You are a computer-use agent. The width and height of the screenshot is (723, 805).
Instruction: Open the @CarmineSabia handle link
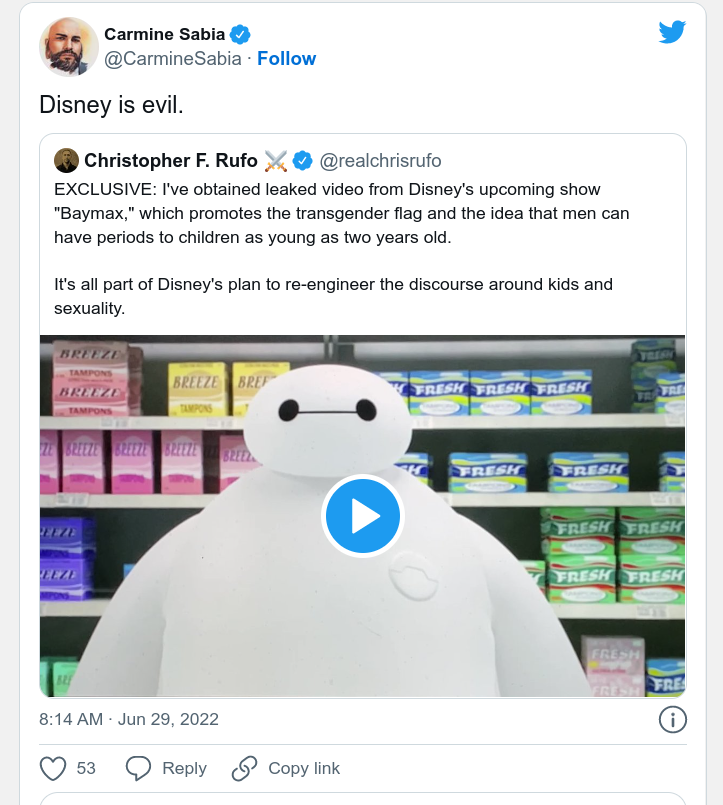click(173, 59)
